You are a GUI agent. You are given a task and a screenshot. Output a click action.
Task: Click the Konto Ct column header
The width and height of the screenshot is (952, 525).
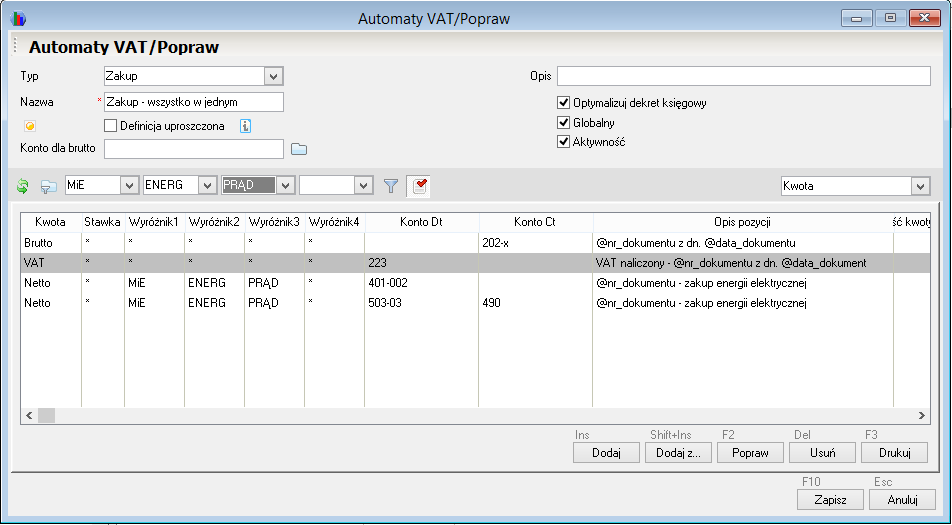tap(535, 222)
